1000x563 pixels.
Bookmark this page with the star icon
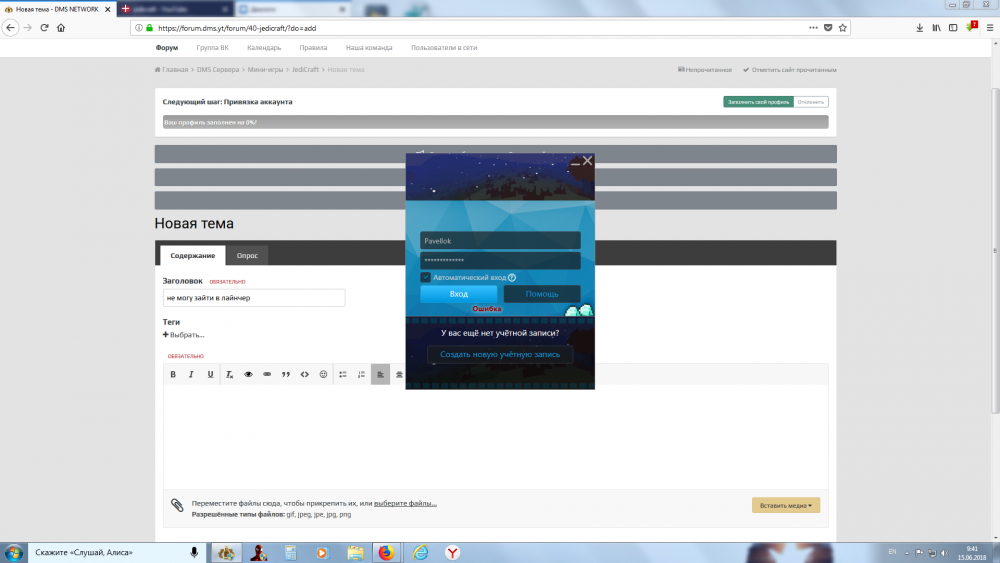point(842,28)
